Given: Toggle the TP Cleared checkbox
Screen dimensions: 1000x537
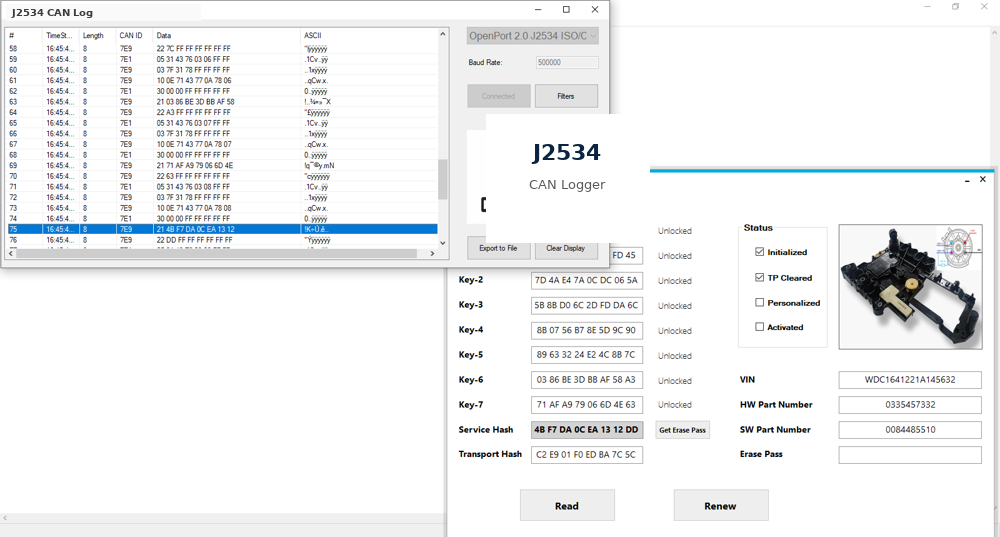Looking at the screenshot, I should coord(759,277).
